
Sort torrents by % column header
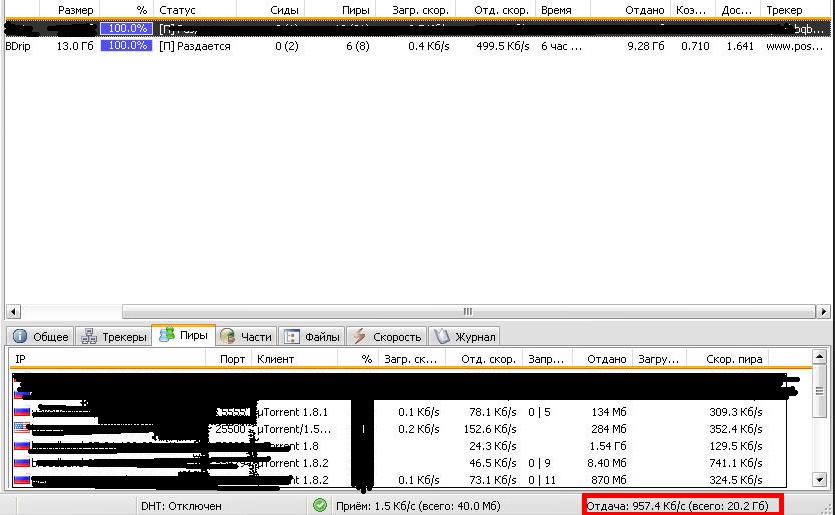tap(127, 10)
